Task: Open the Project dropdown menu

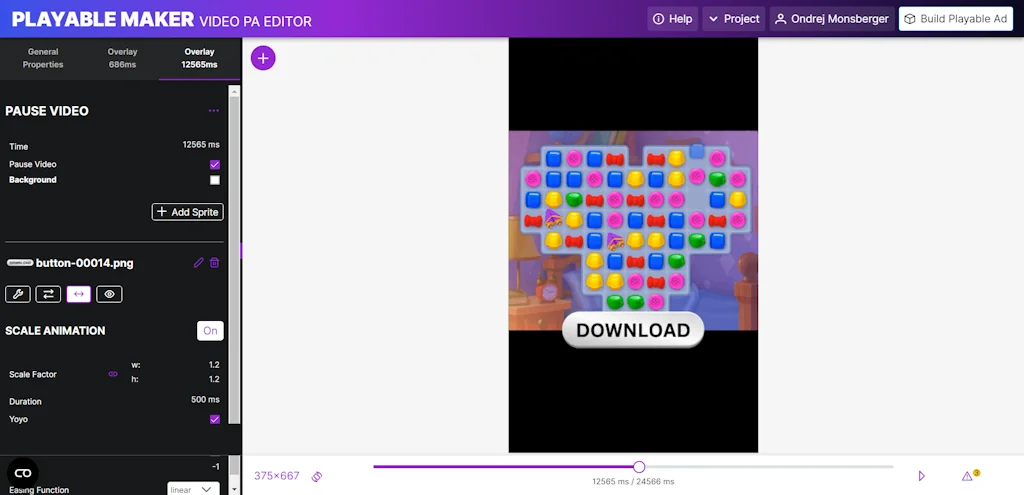Action: click(x=733, y=19)
